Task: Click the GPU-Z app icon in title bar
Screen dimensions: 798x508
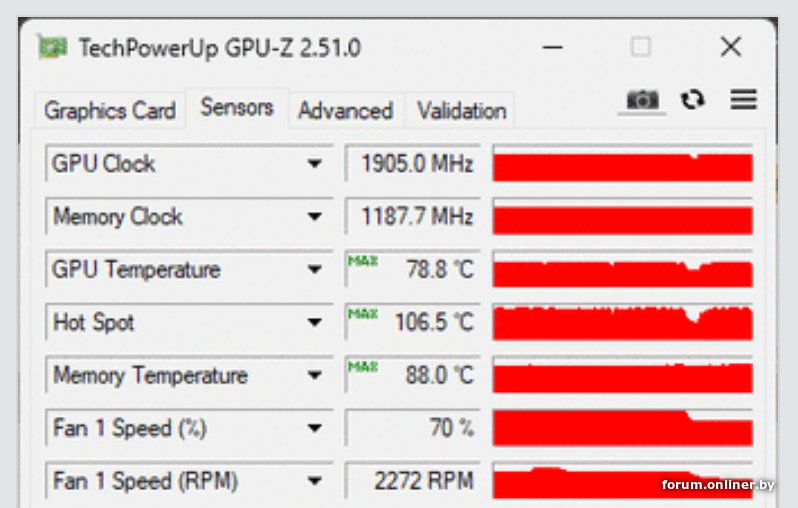Action: coord(52,47)
